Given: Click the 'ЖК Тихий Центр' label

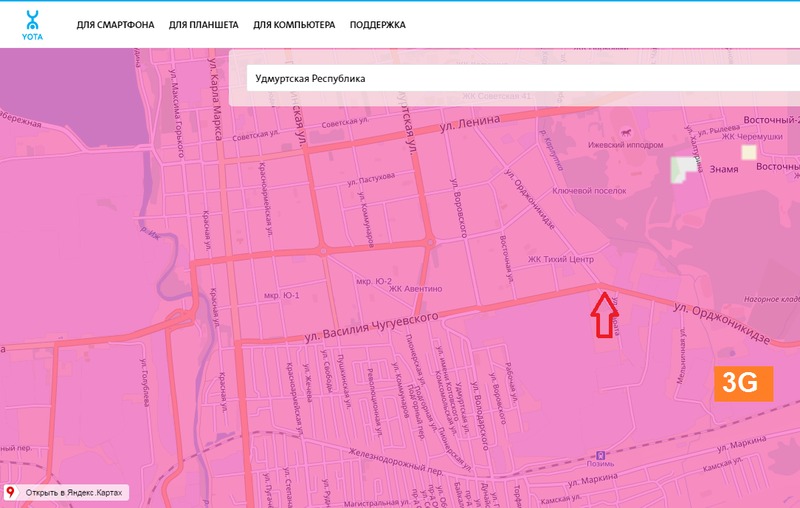Looking at the screenshot, I should pos(561,259).
